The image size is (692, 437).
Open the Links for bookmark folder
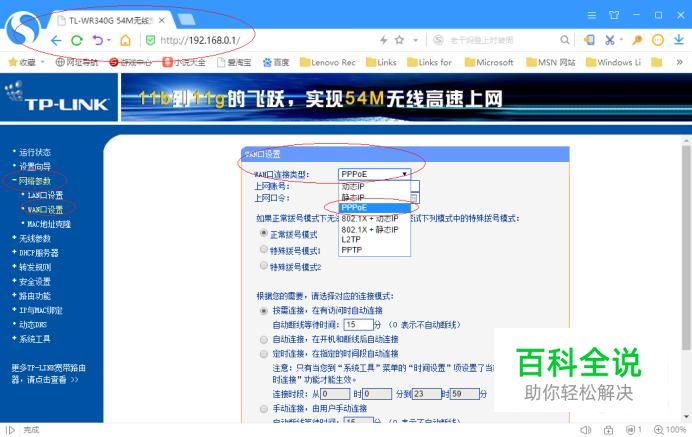[429, 62]
